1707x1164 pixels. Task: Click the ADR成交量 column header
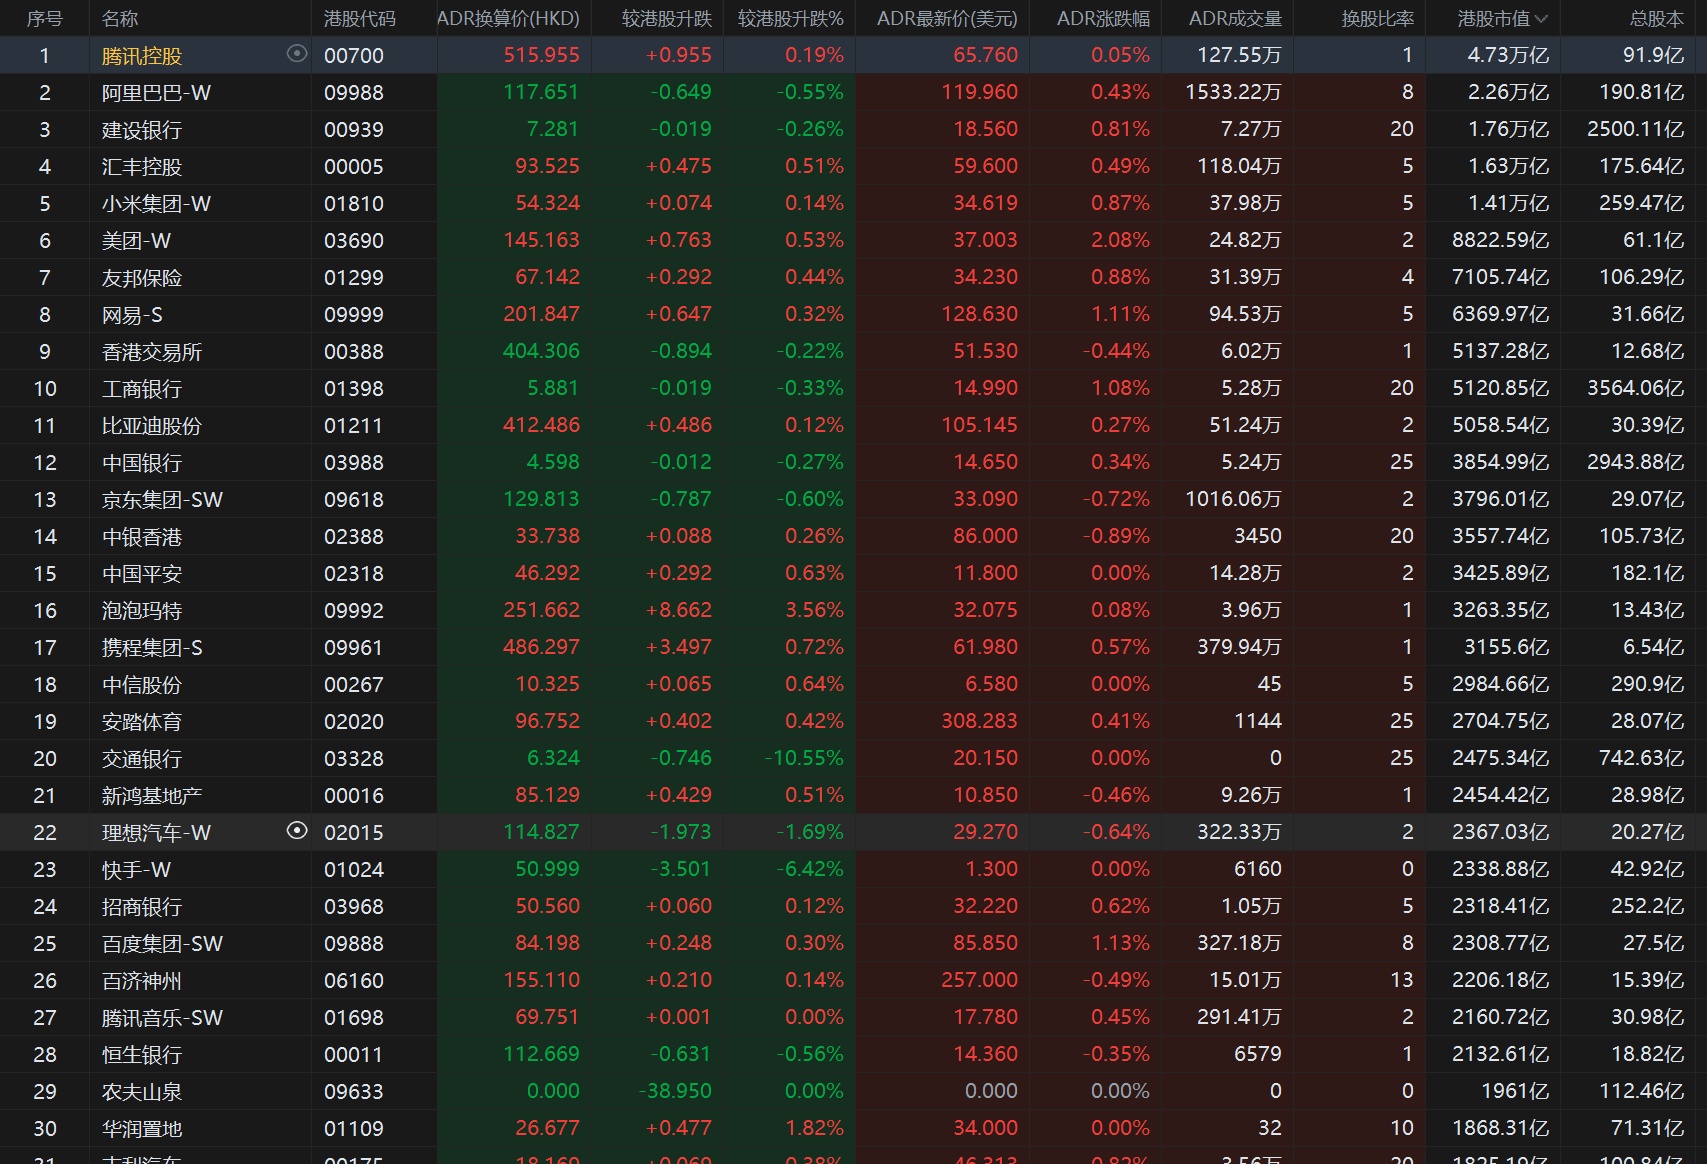[x=1235, y=19]
